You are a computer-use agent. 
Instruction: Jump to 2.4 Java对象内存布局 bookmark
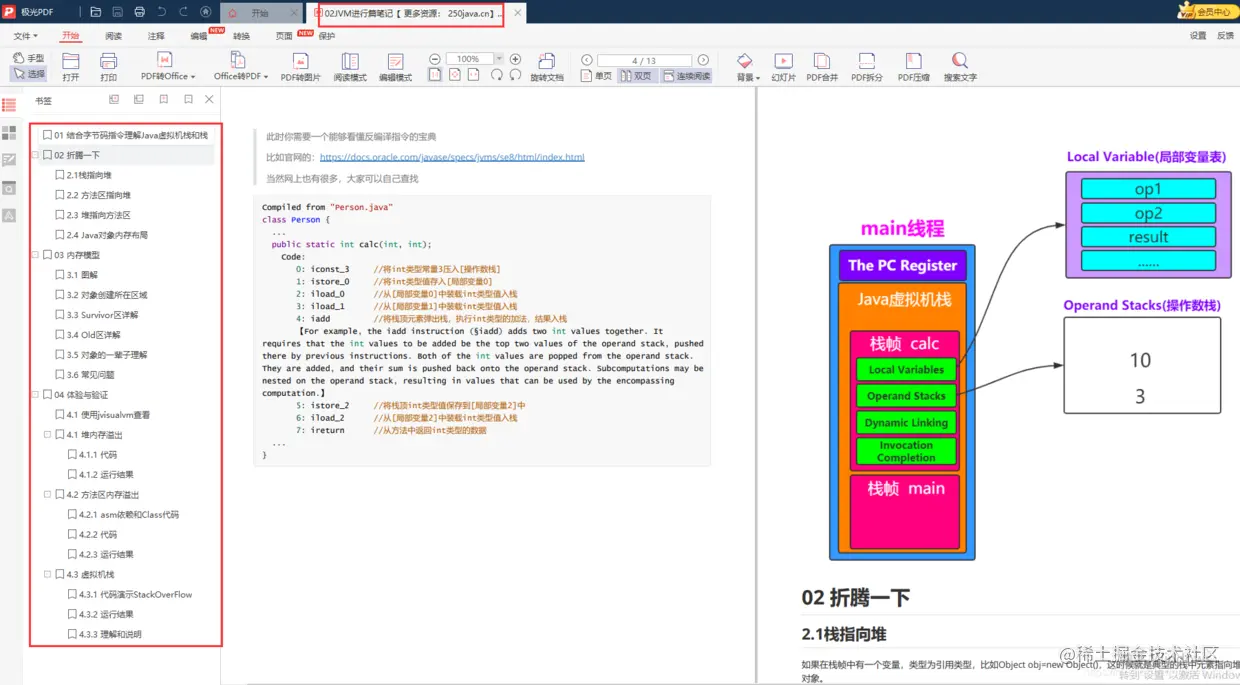coord(107,235)
